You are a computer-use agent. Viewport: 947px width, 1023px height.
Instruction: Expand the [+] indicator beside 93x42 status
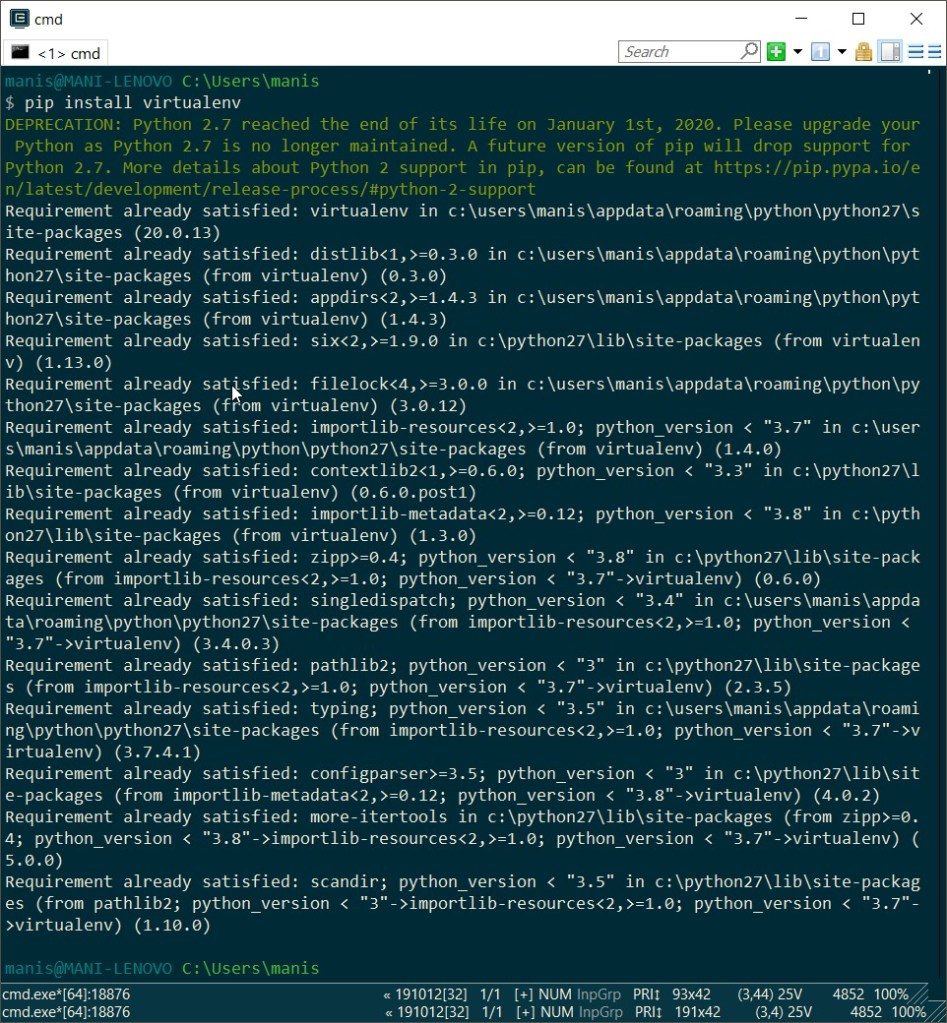pyautogui.click(x=523, y=995)
